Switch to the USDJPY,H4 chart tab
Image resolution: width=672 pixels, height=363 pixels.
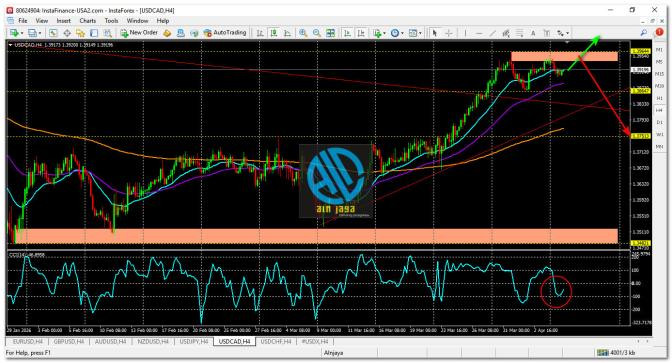[x=194, y=342]
